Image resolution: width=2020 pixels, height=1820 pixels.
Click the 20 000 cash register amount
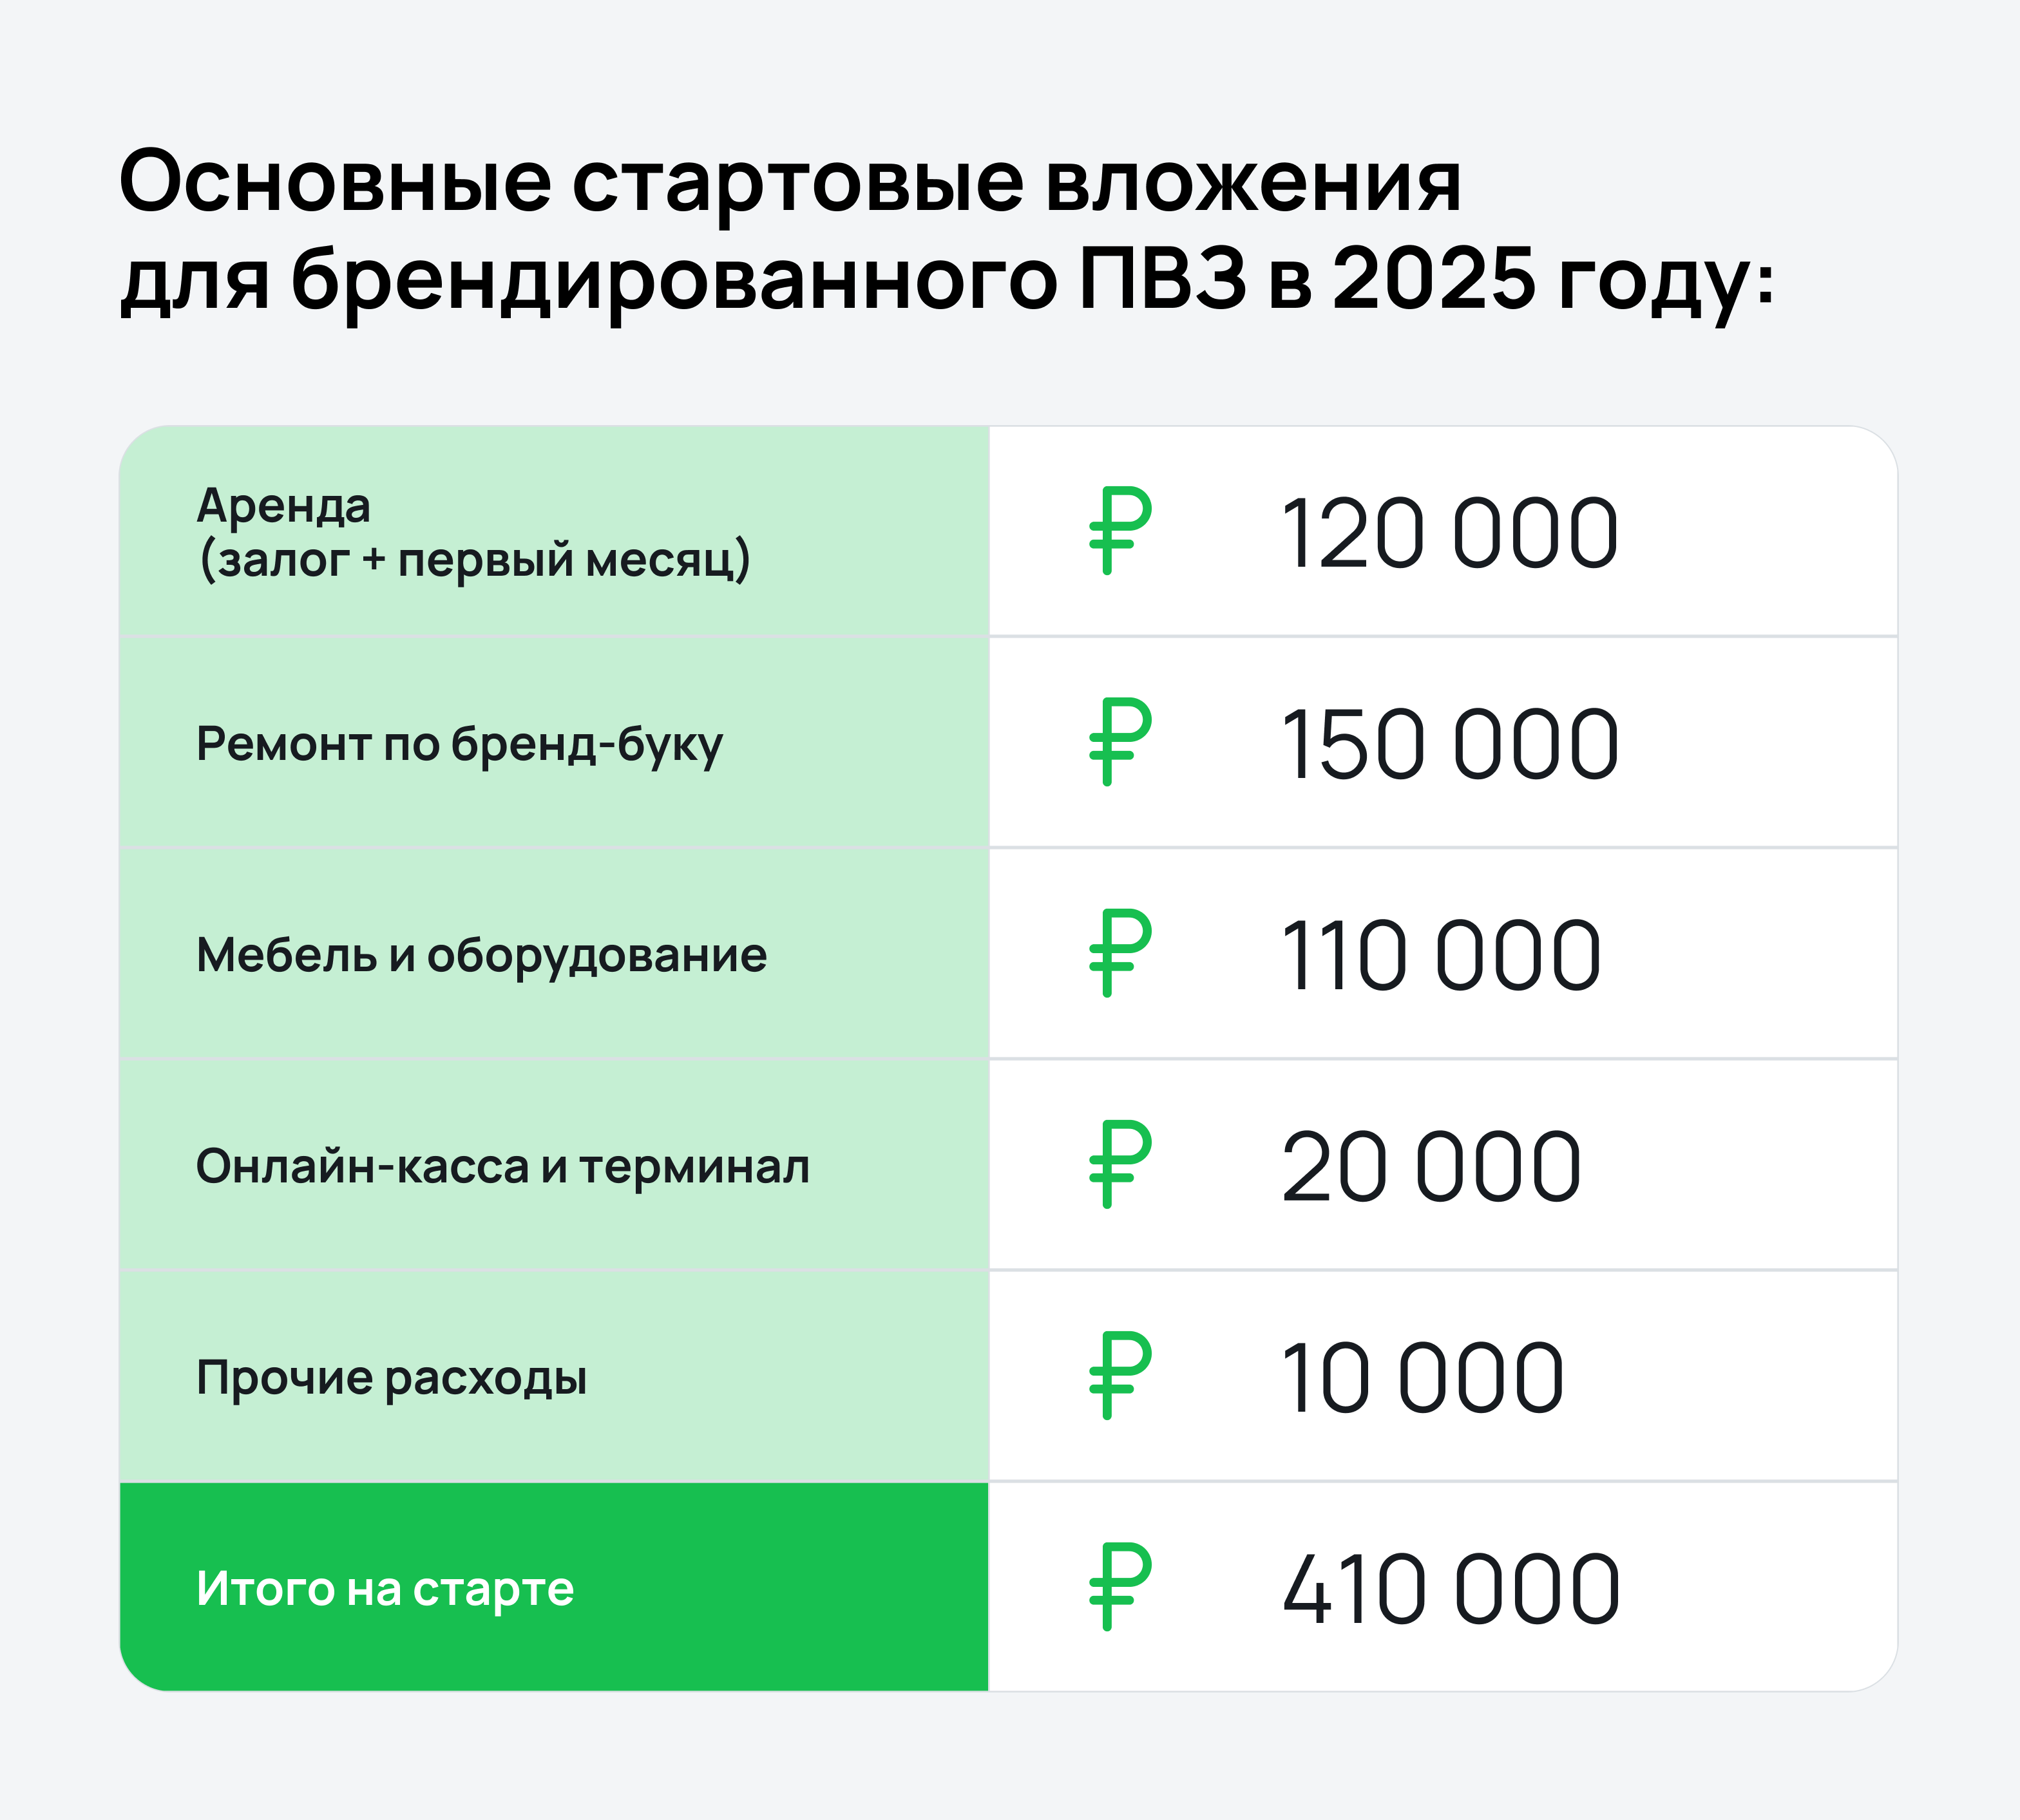pyautogui.click(x=1430, y=1167)
